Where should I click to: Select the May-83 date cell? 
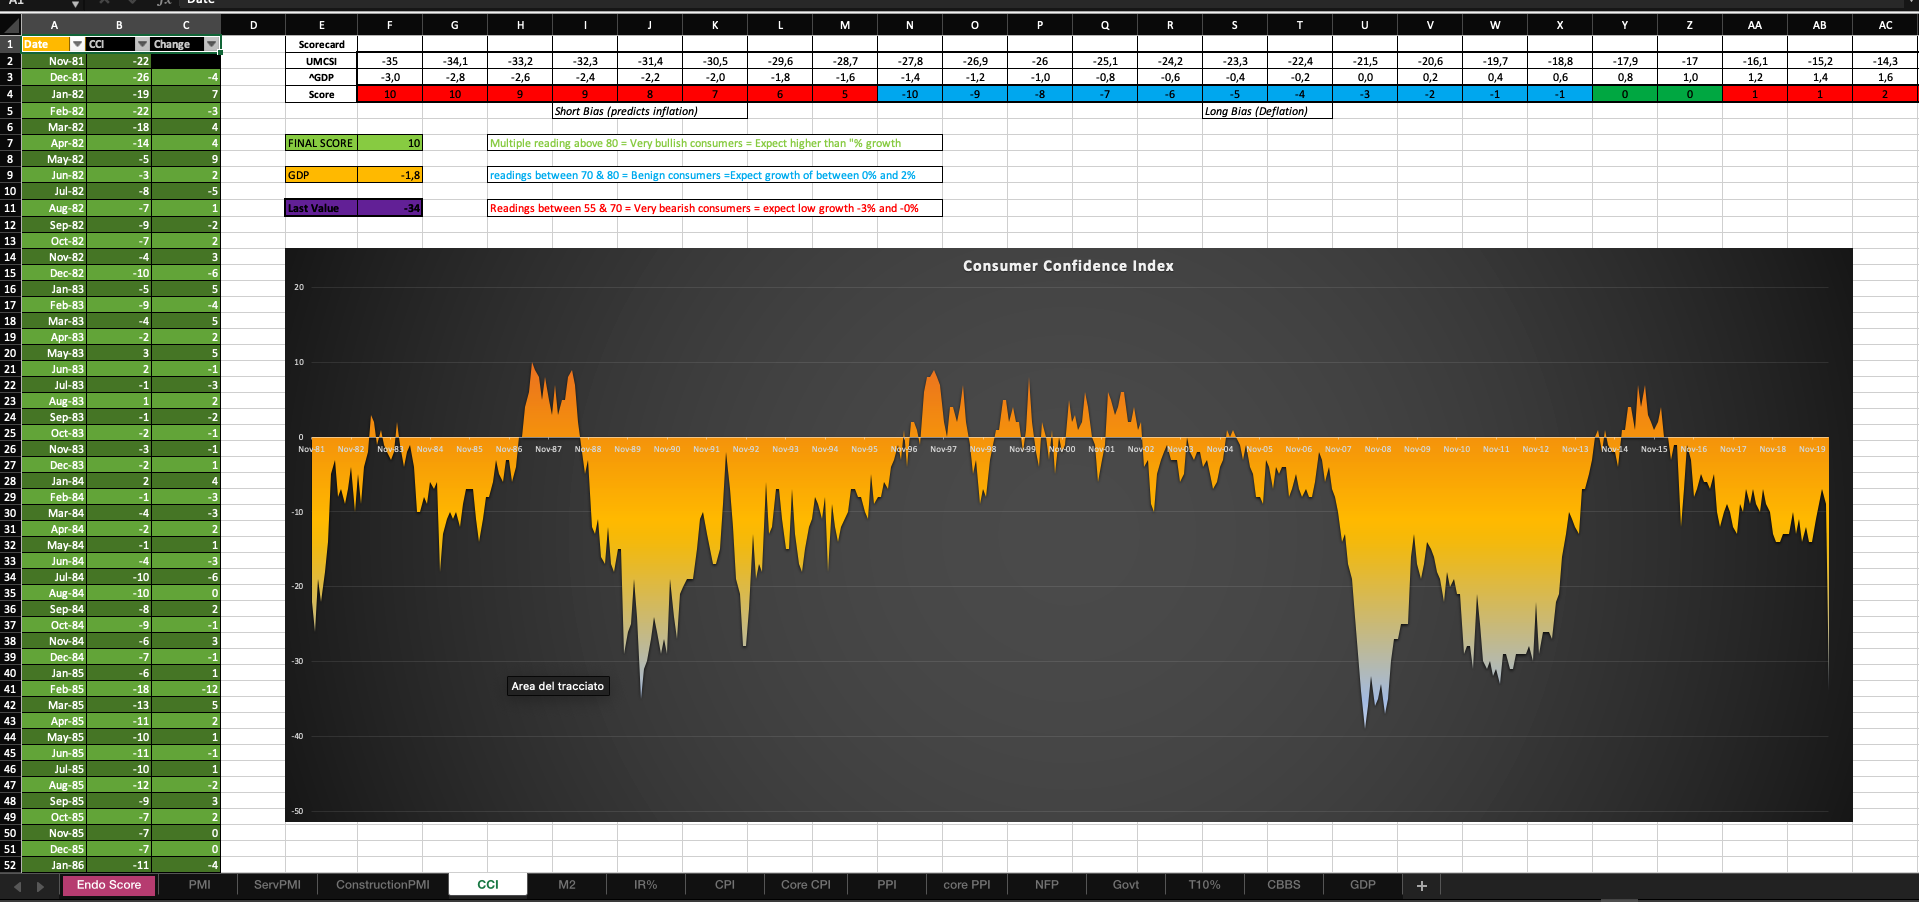pos(54,353)
